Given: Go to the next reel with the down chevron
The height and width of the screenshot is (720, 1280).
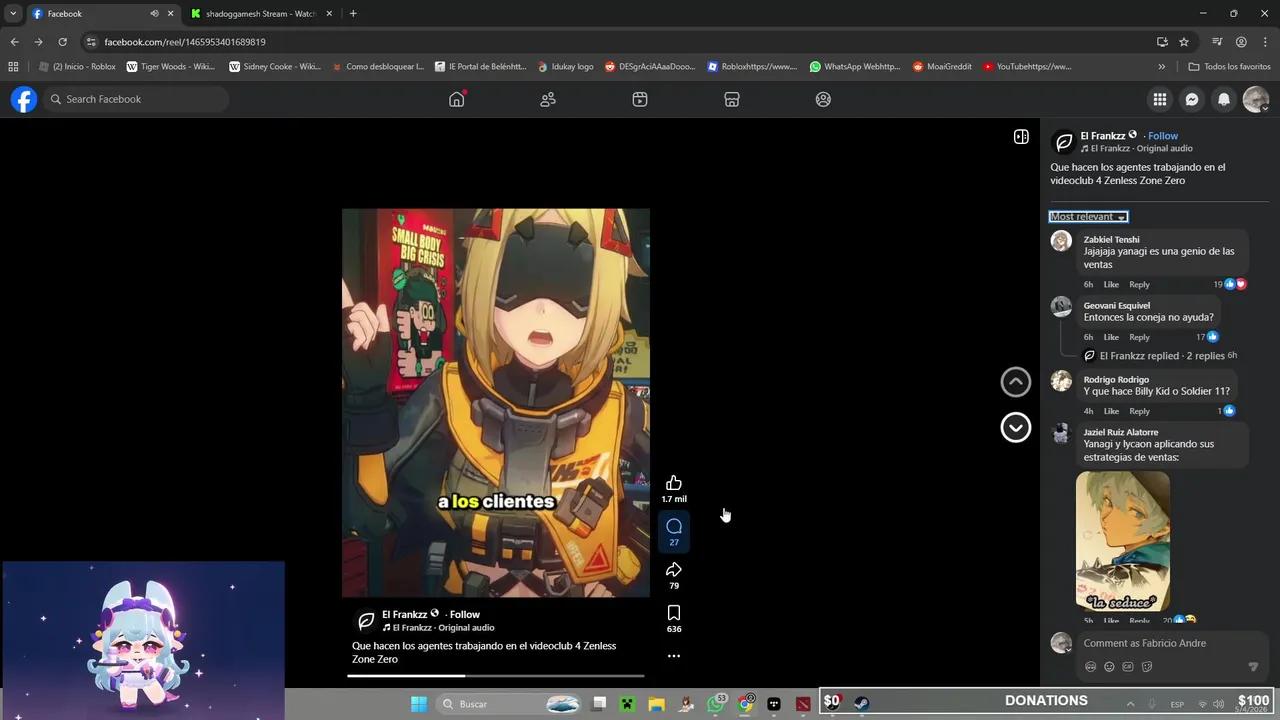Looking at the screenshot, I should tap(1015, 427).
